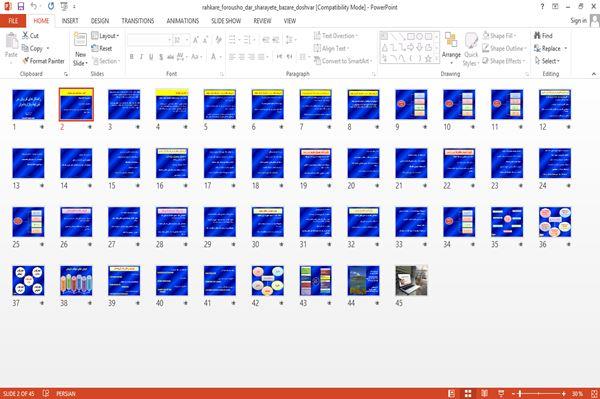
Task: Select slide 45 thumbnail with laptop photo
Action: pos(411,280)
